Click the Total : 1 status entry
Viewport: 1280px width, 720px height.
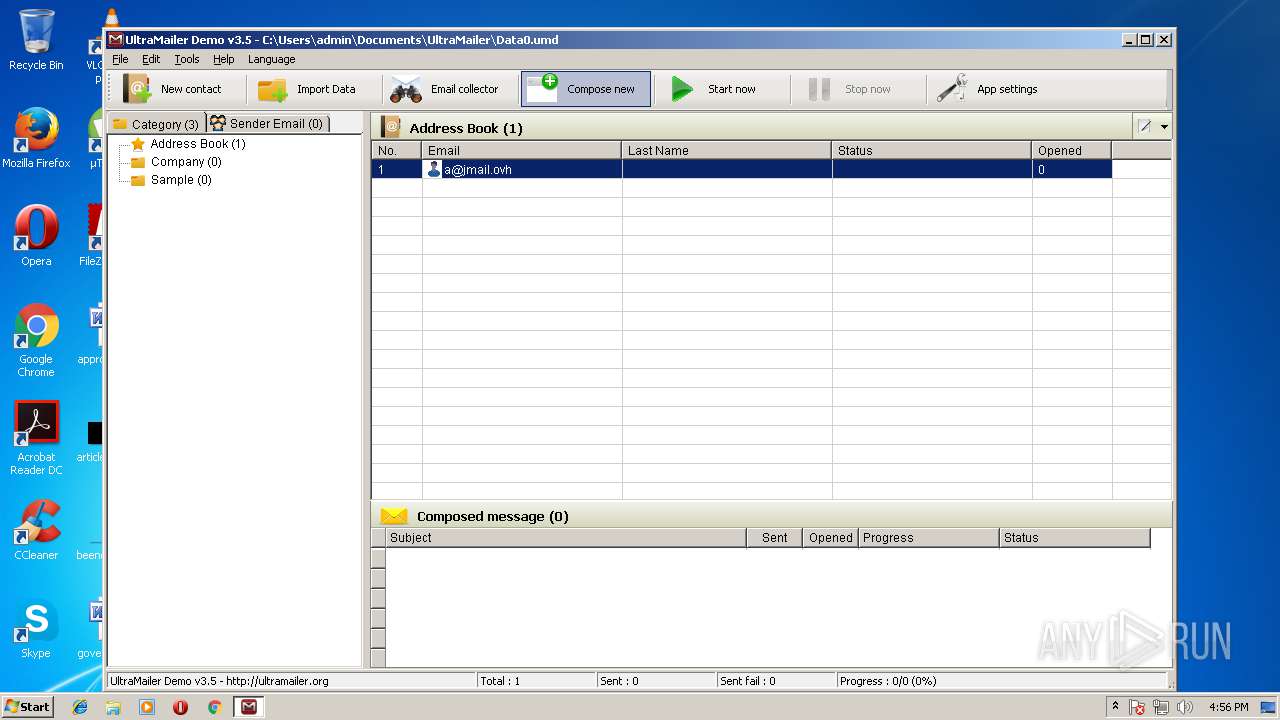click(x=500, y=681)
